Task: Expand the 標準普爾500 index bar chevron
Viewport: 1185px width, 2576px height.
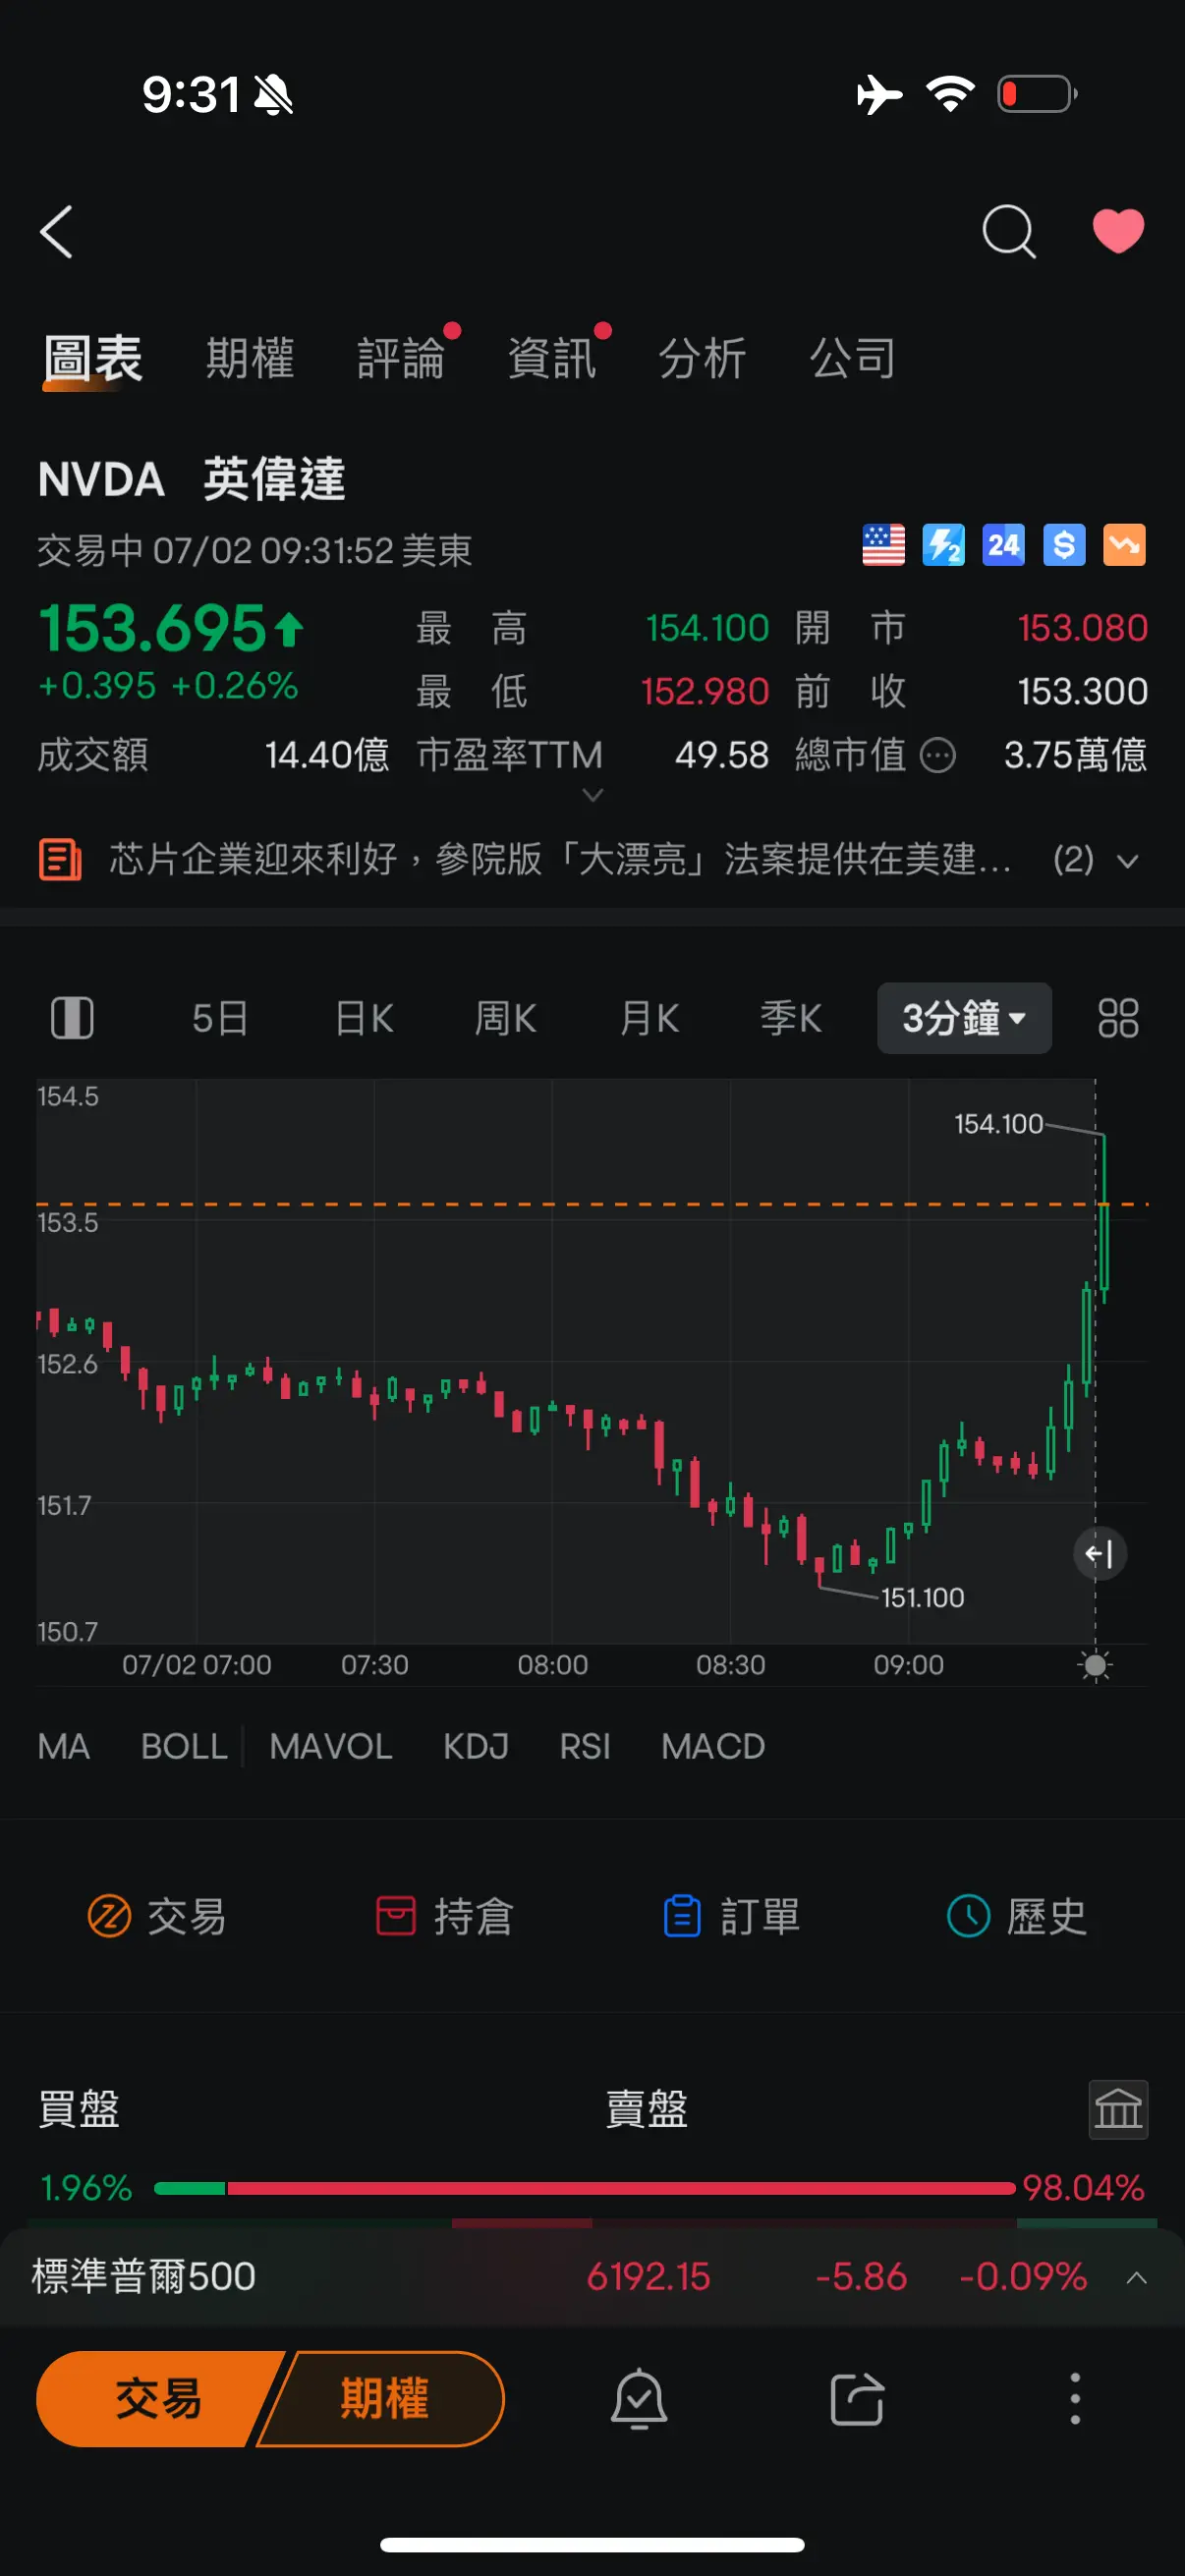Action: point(1136,2277)
